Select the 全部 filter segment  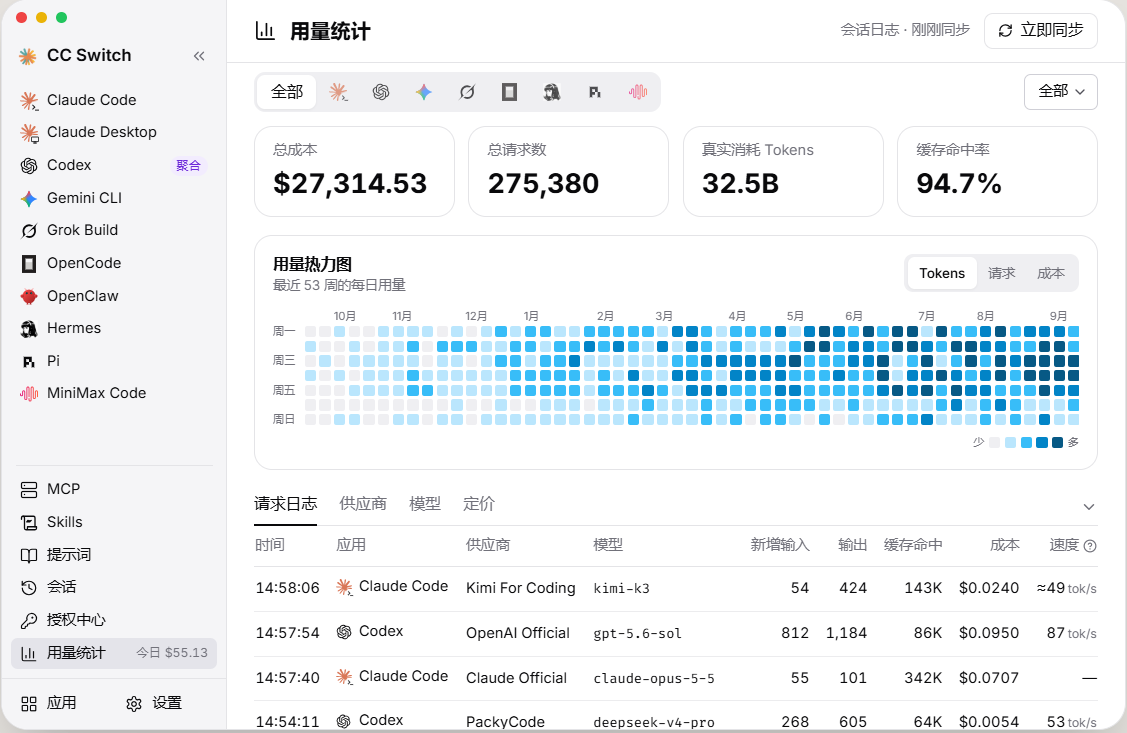pos(287,92)
